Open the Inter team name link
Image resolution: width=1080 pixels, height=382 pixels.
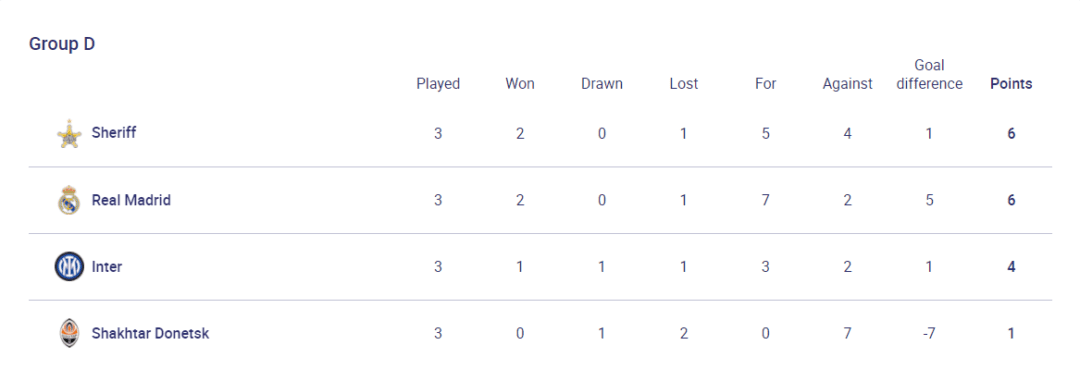click(x=107, y=266)
